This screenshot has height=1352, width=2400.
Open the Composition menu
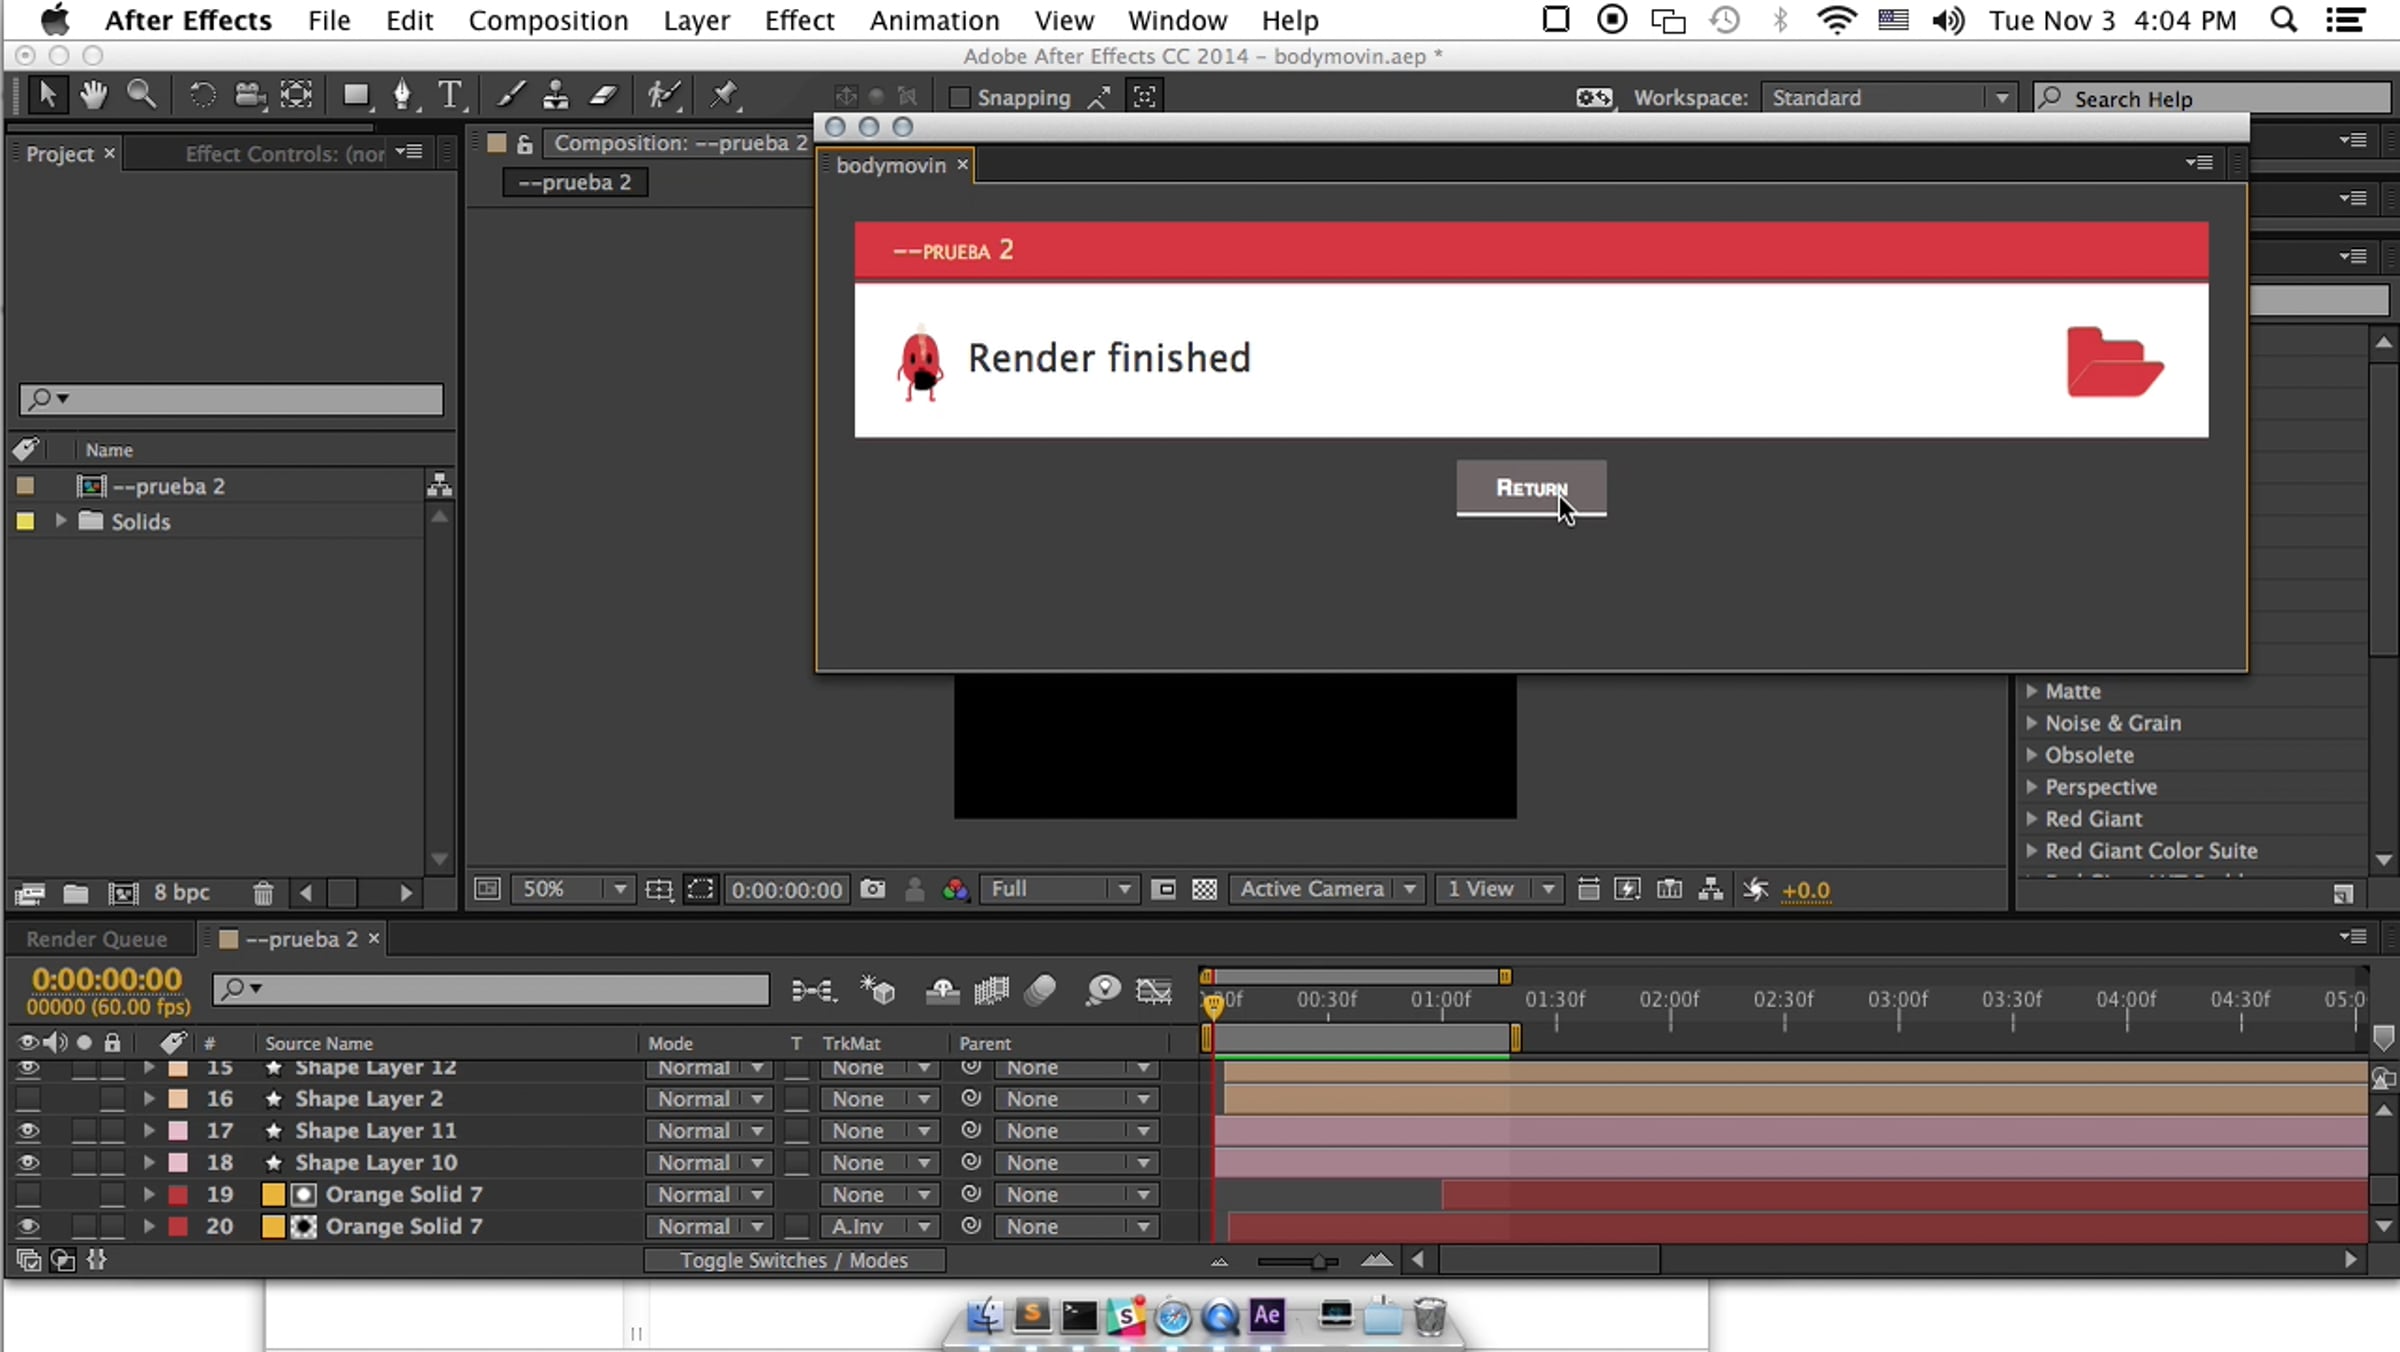click(547, 20)
